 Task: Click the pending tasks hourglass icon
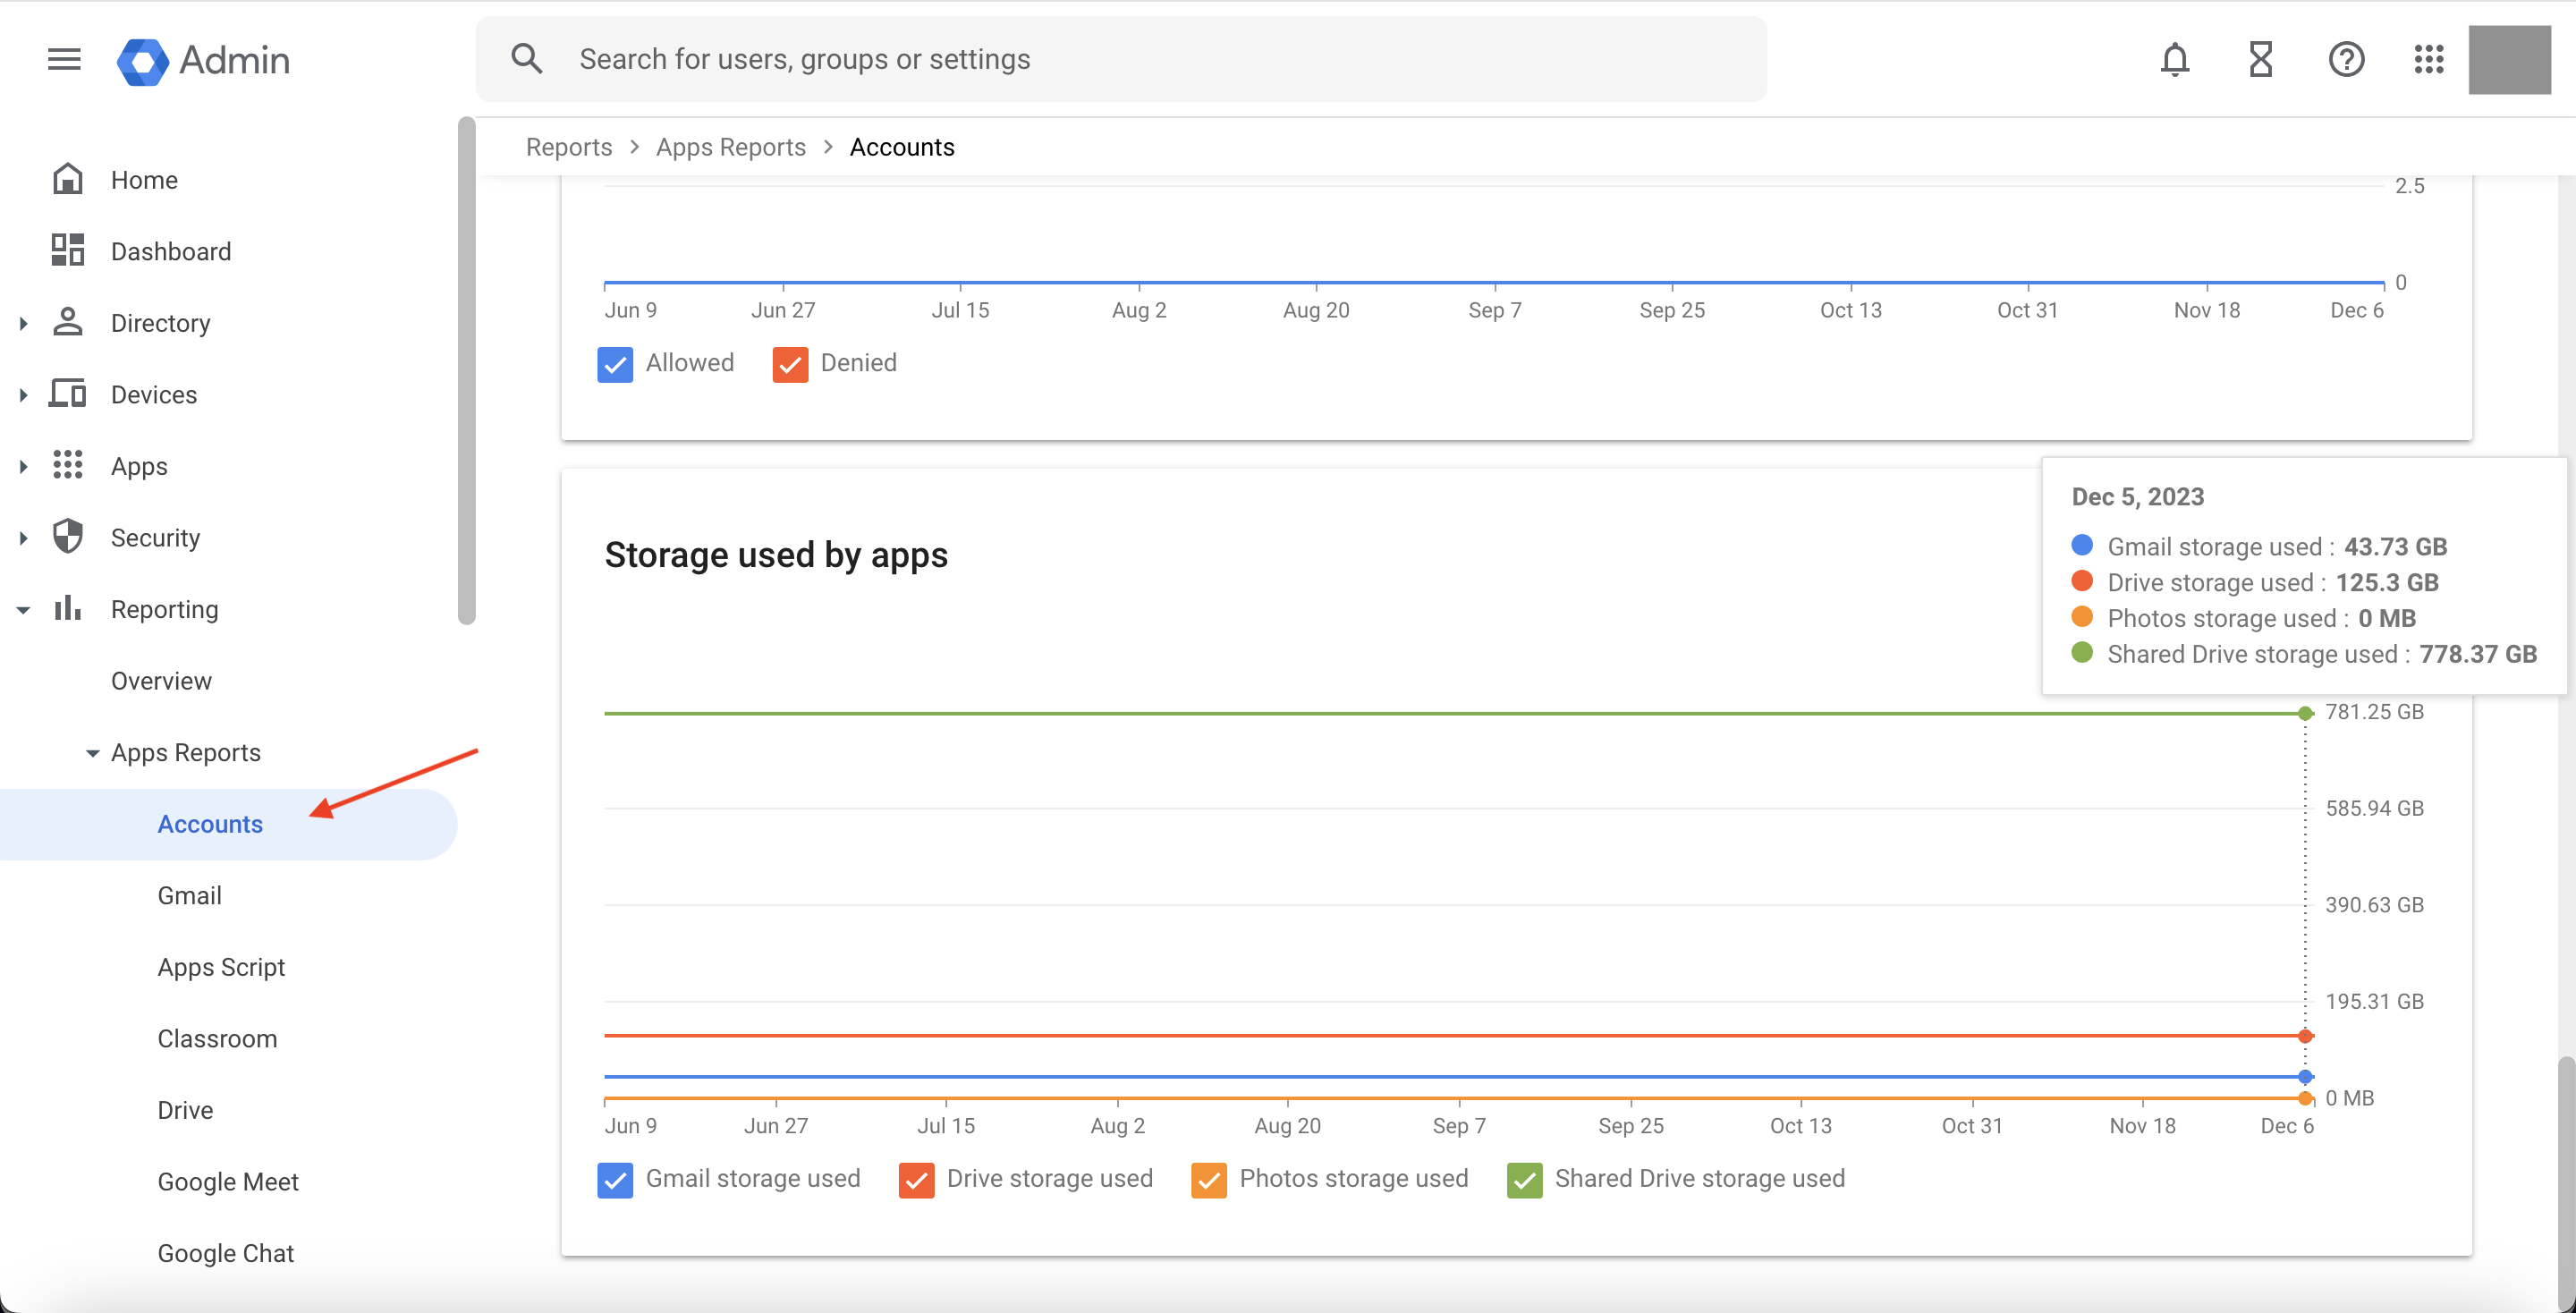coord(2260,60)
